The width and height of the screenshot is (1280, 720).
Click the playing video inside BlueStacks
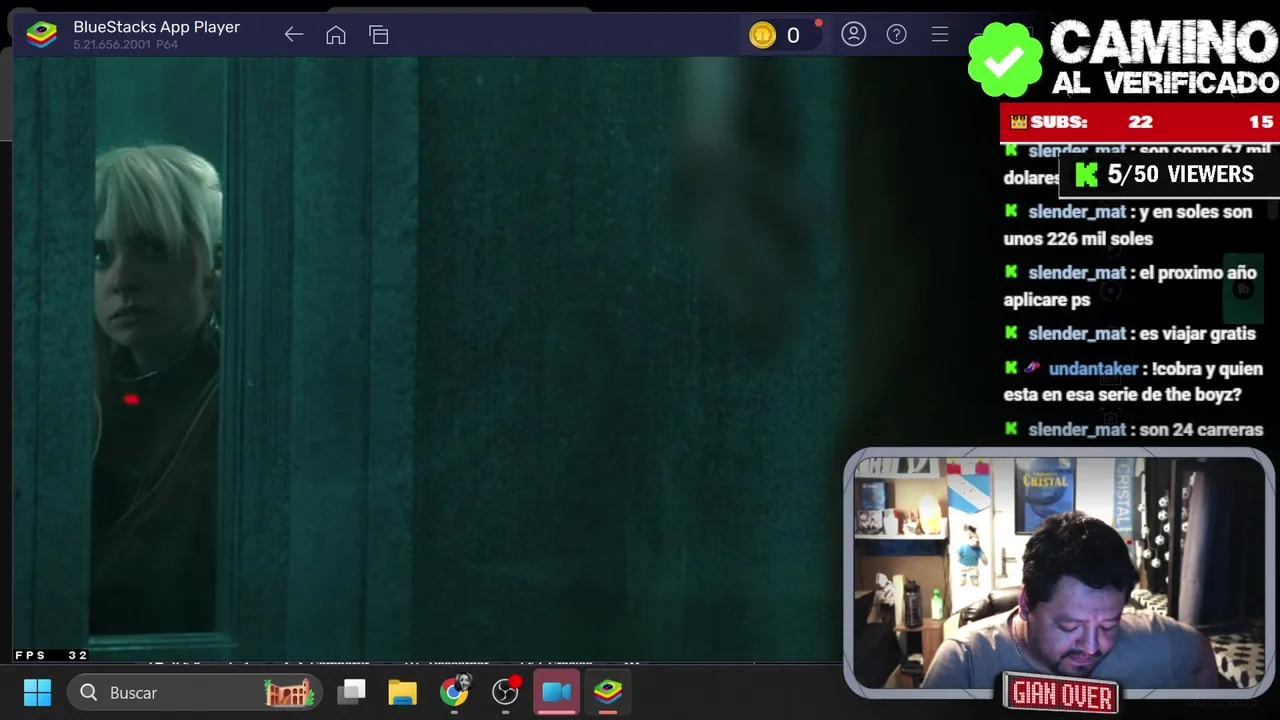point(430,358)
